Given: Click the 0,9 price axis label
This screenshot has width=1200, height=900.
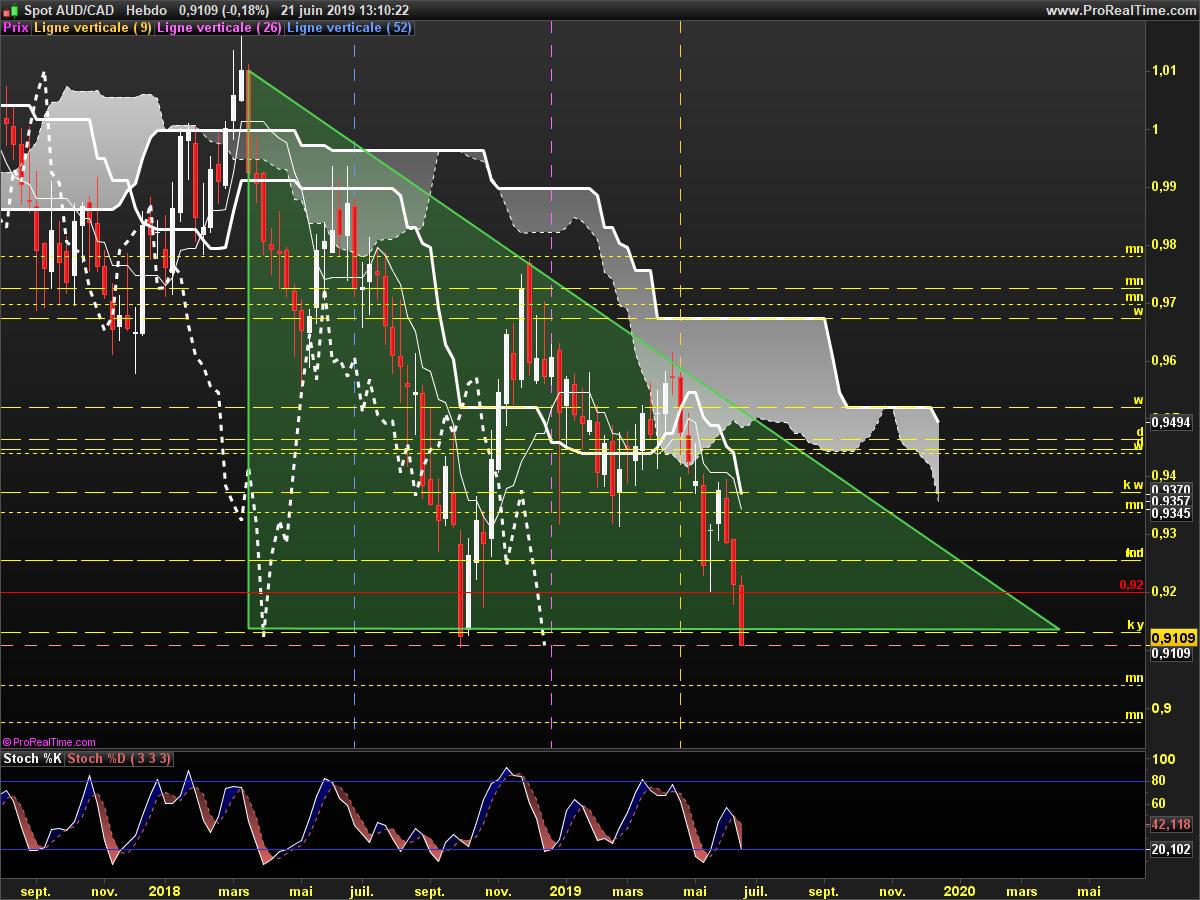Looking at the screenshot, I should [1160, 709].
